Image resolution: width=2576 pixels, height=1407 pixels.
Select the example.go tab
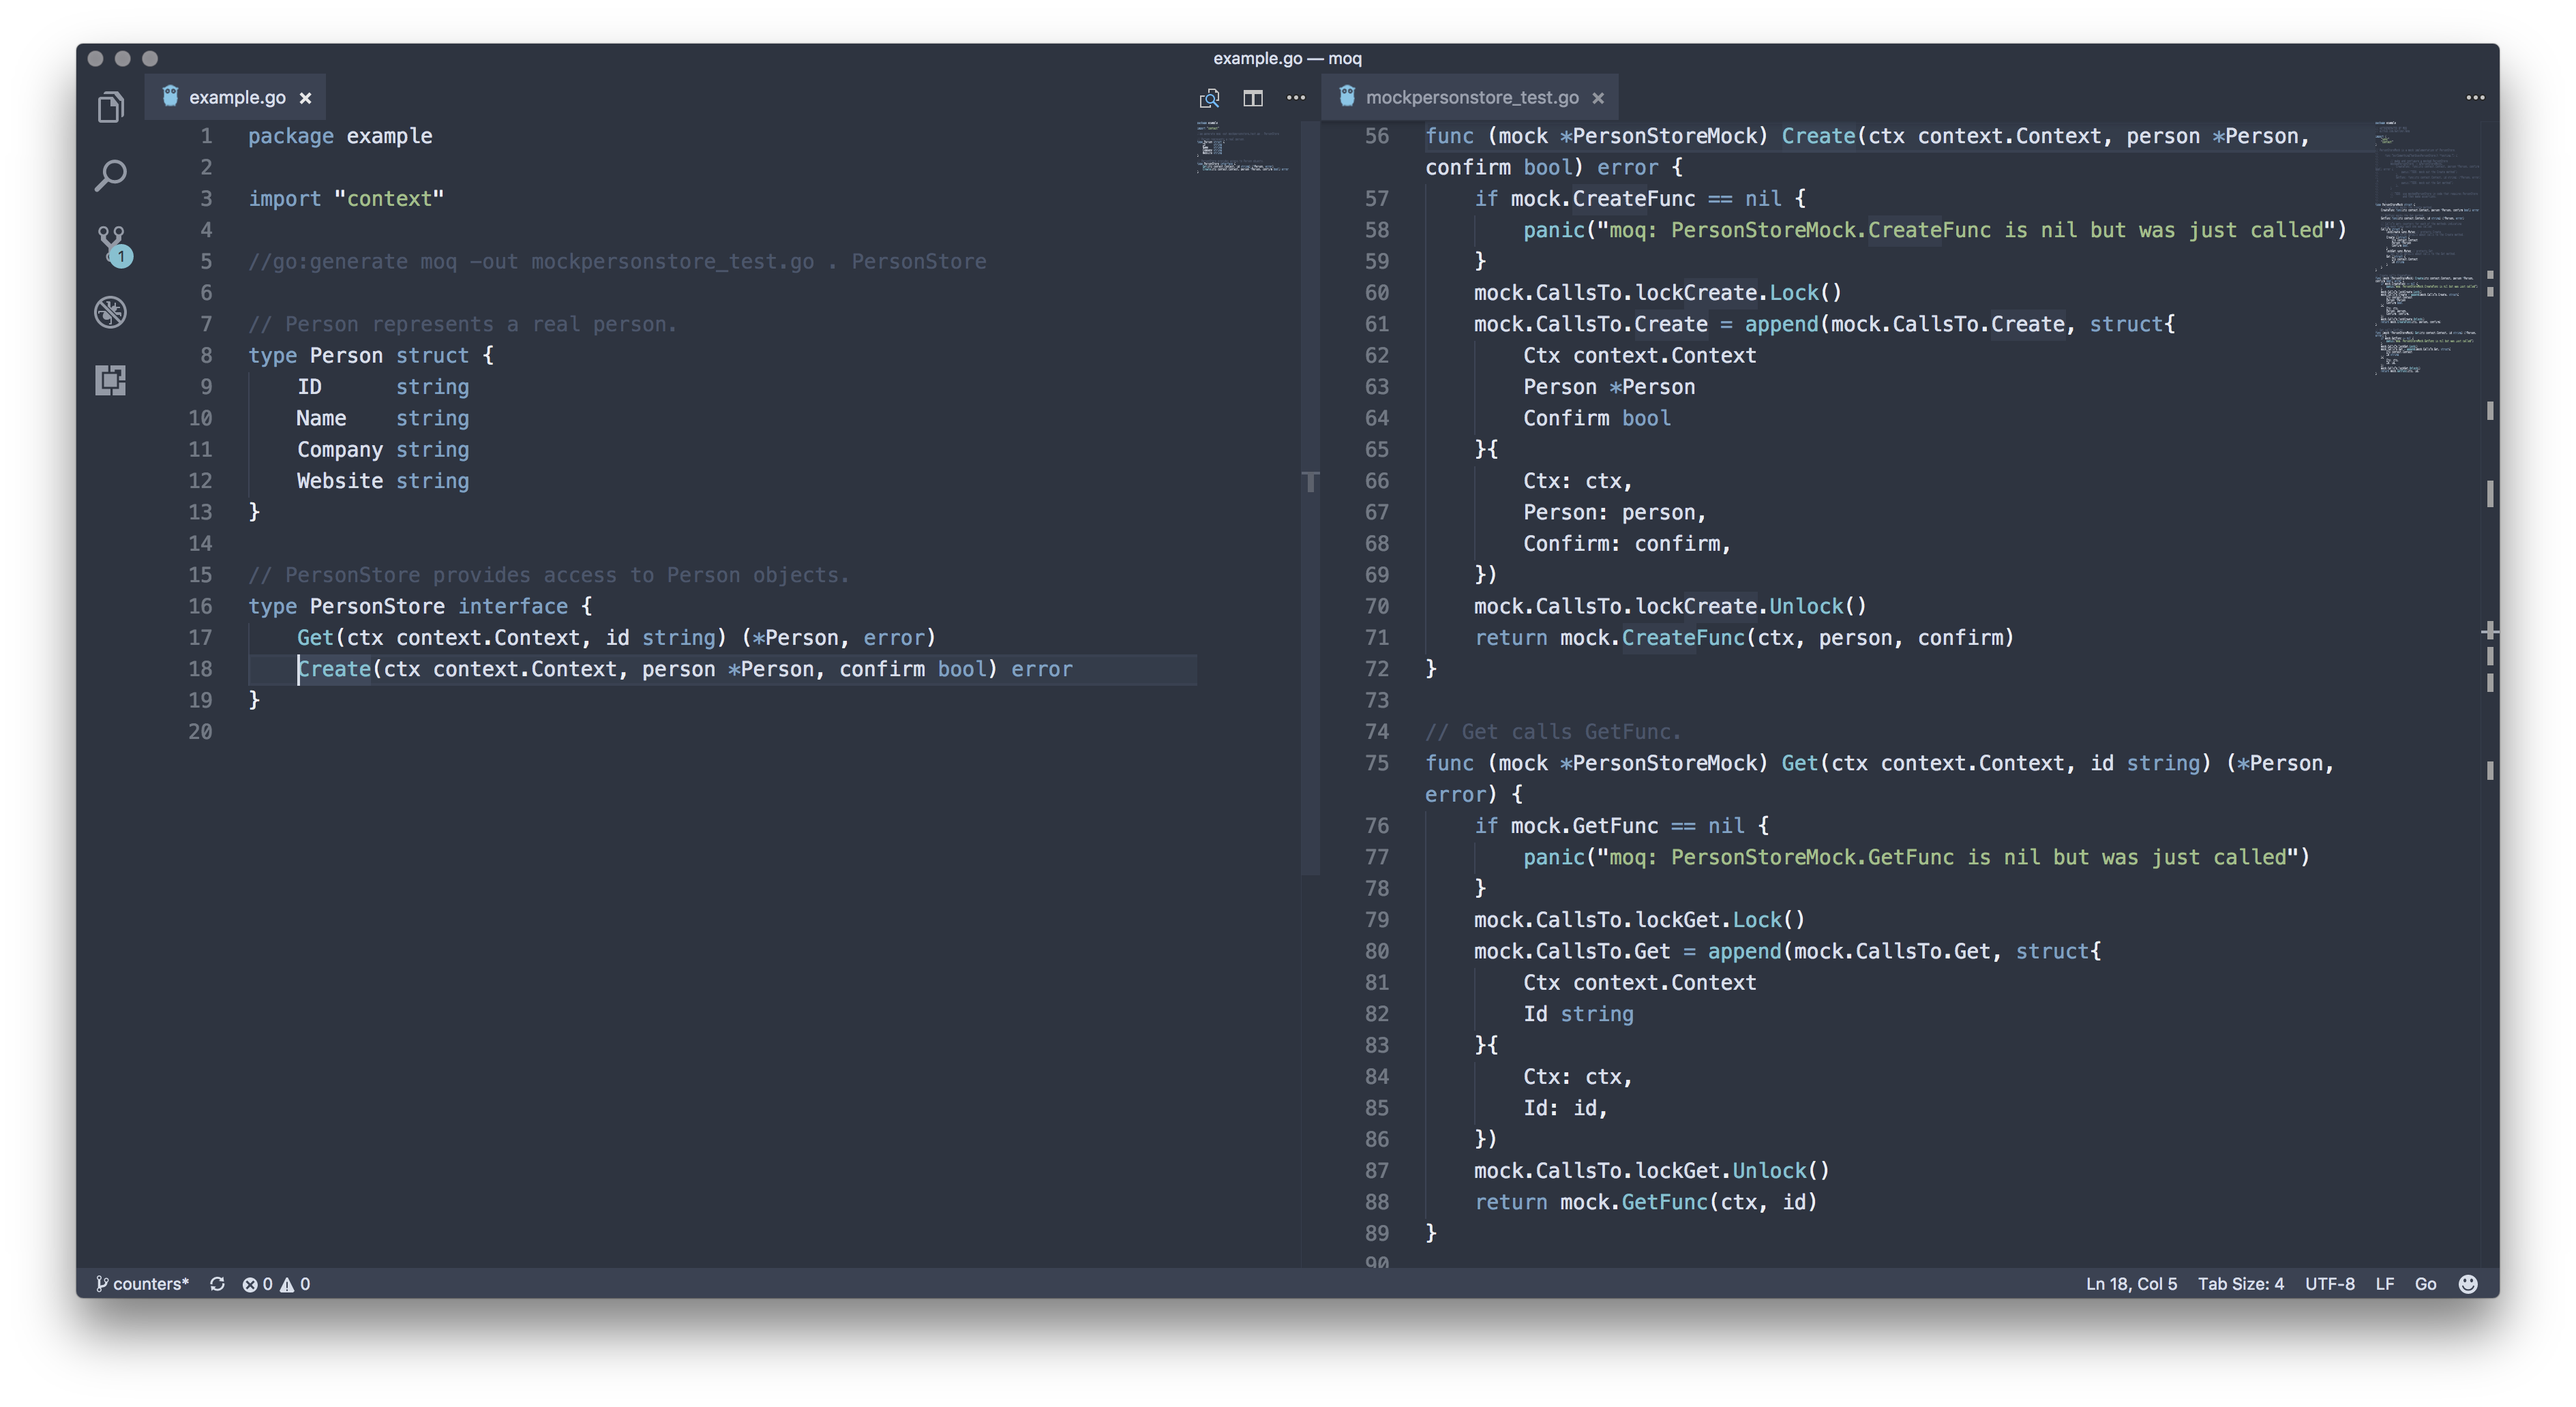pos(236,98)
